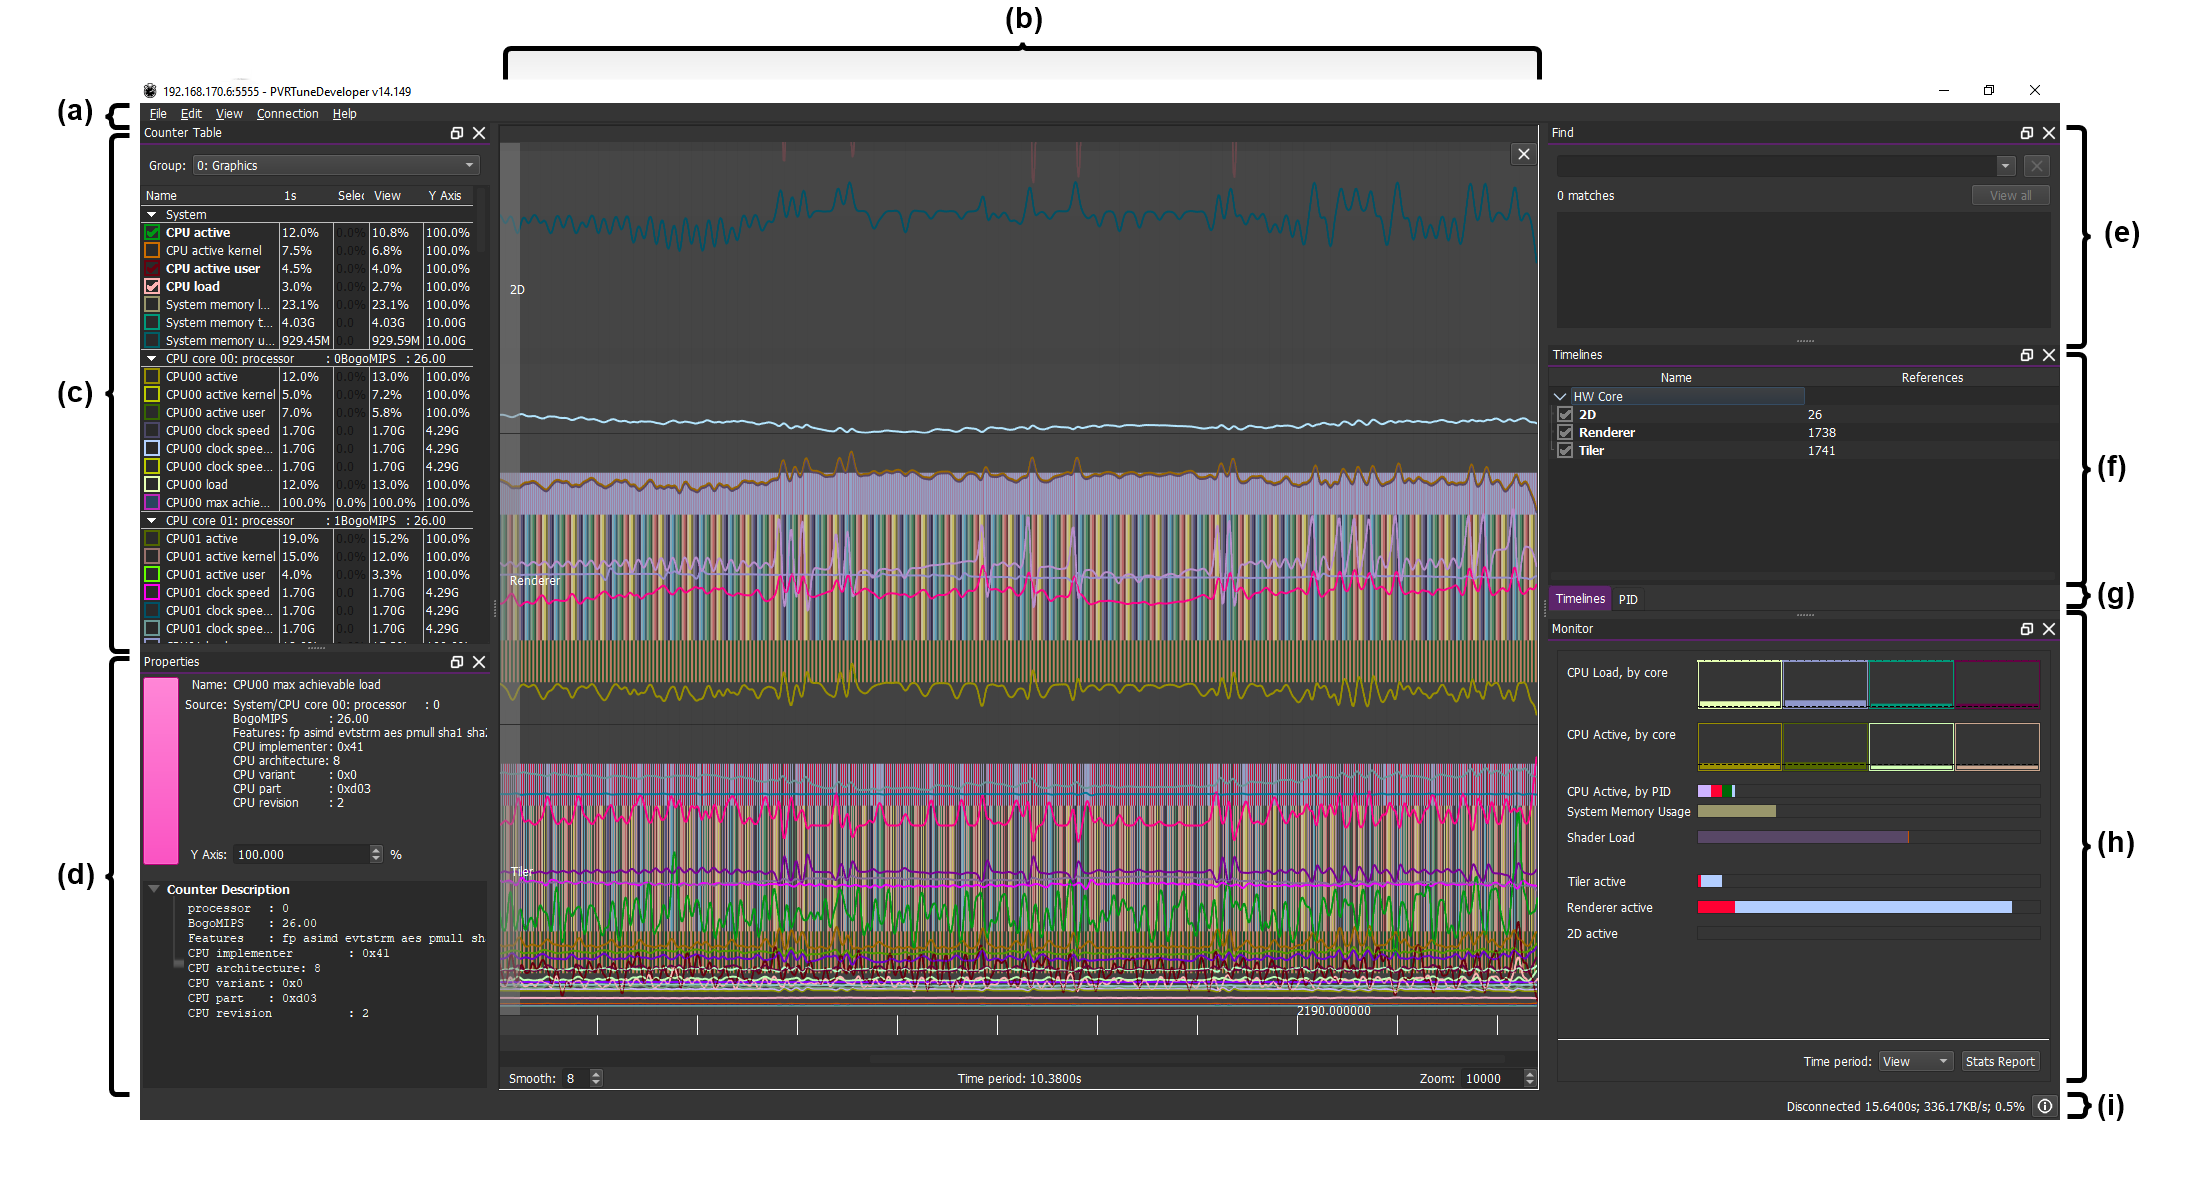Click the pink counter color swatch

coord(161,770)
